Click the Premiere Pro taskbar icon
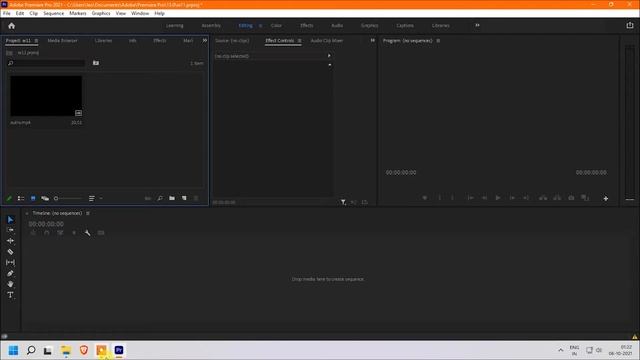The width and height of the screenshot is (640, 360). [119, 350]
